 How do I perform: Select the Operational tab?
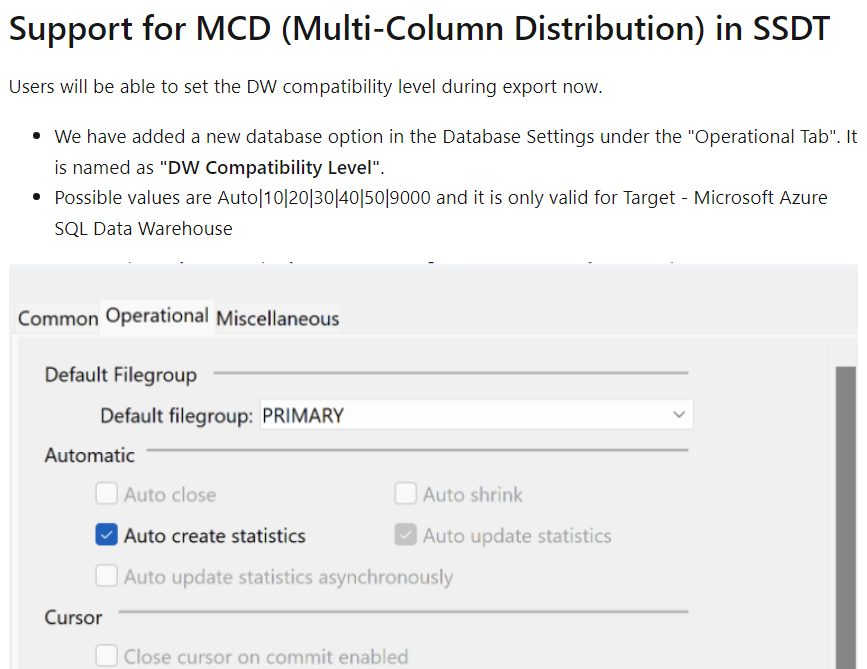tap(156, 315)
